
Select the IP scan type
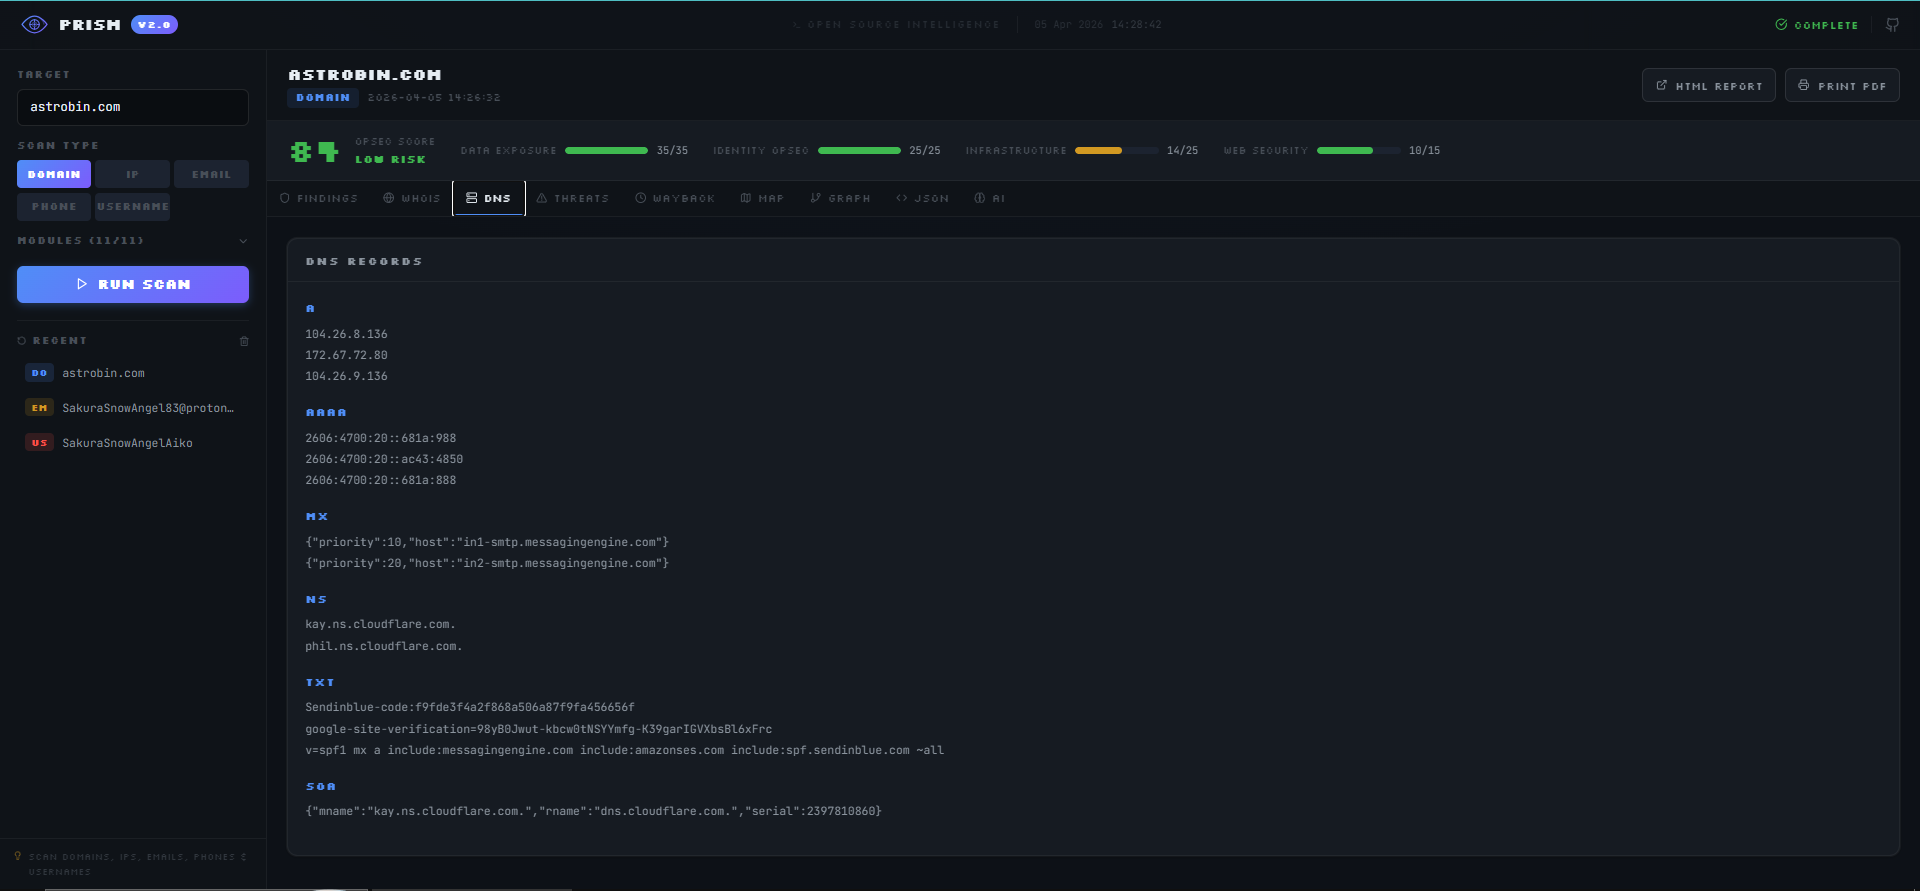click(x=132, y=174)
